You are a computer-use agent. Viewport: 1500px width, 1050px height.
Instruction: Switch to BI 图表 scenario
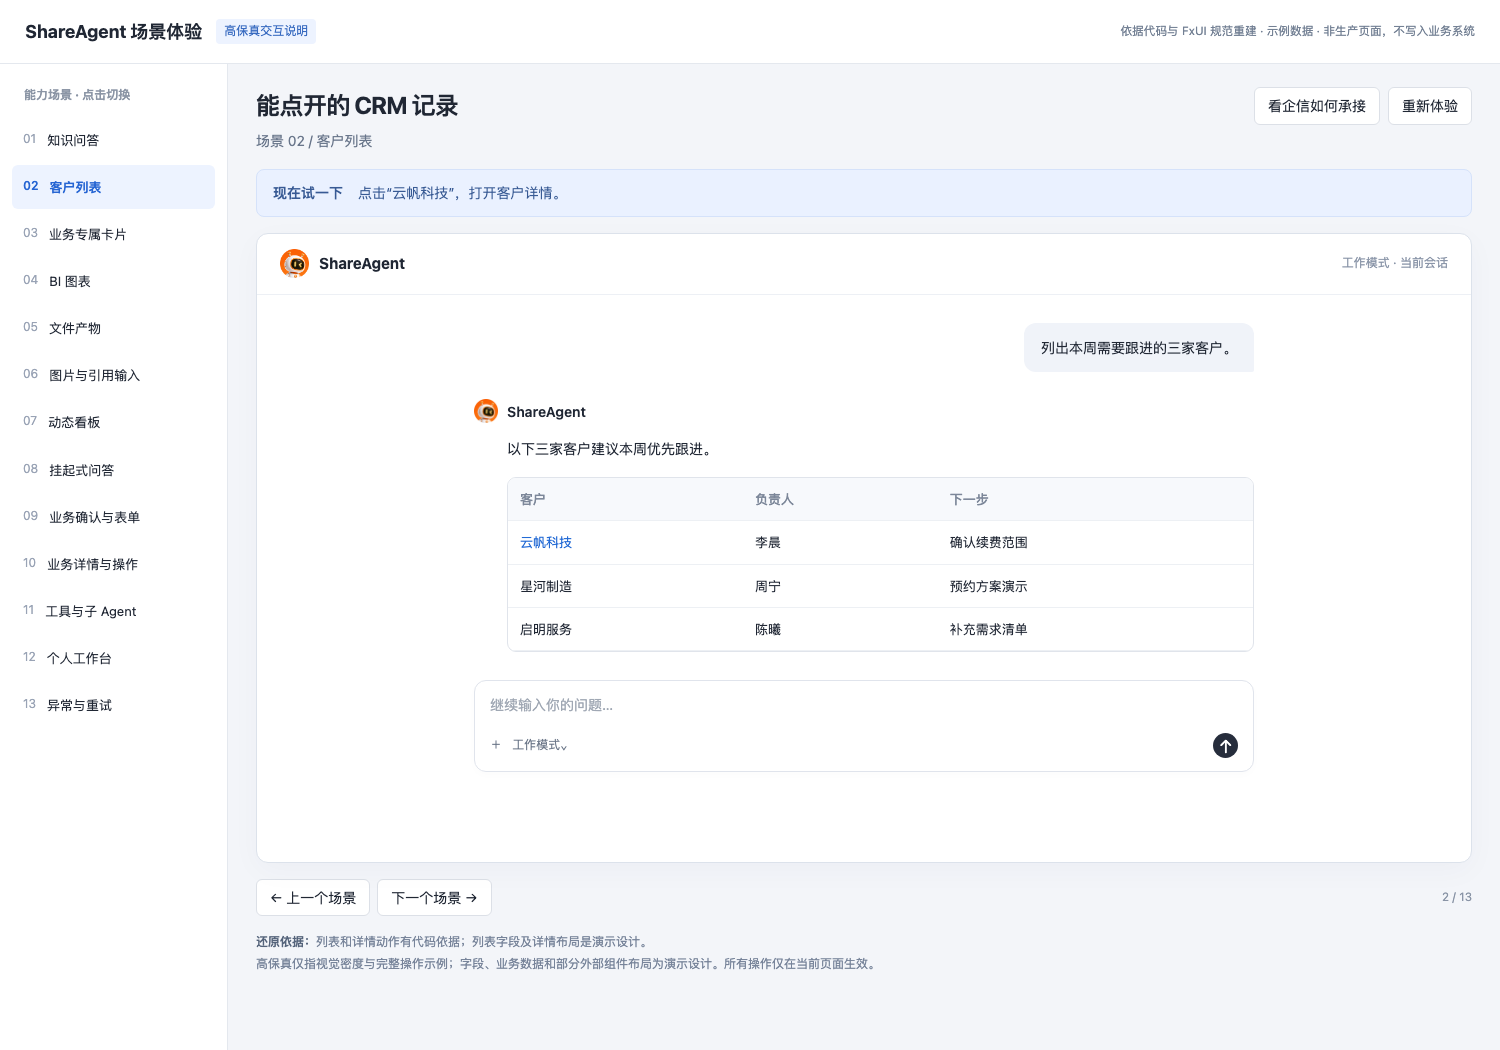point(113,281)
